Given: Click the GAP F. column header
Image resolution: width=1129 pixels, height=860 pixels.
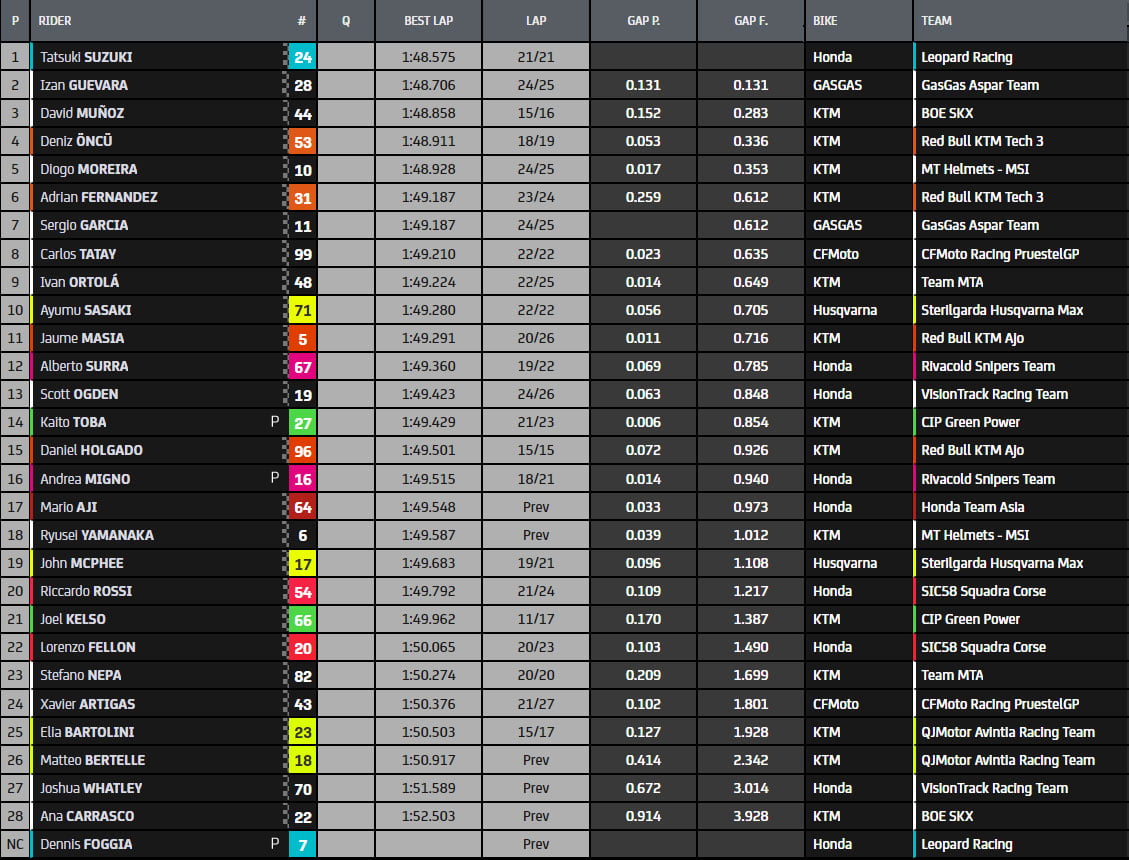Looking at the screenshot, I should 750,20.
